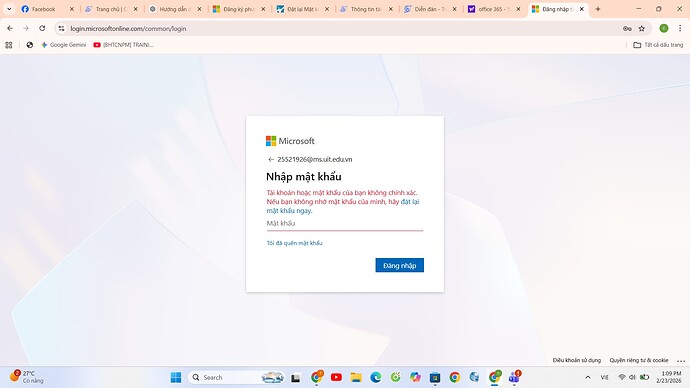This screenshot has height=388, width=690.
Task: Open Task View on the taskbar
Action: pos(296,377)
